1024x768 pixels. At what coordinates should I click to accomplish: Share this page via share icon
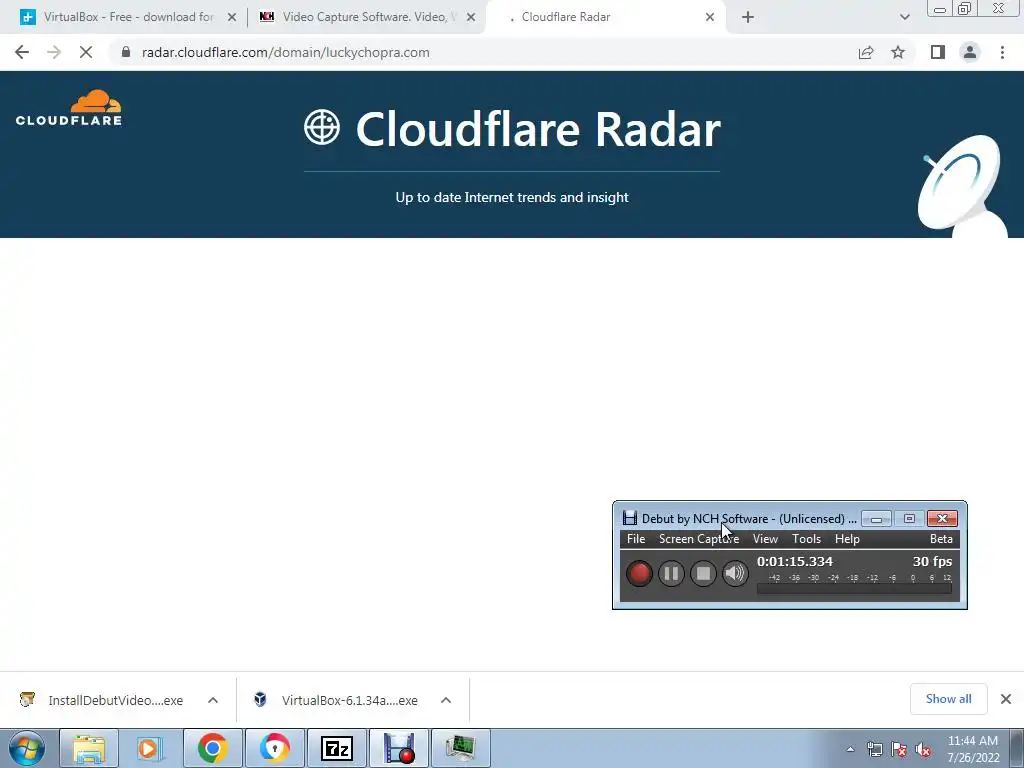pyautogui.click(x=866, y=52)
